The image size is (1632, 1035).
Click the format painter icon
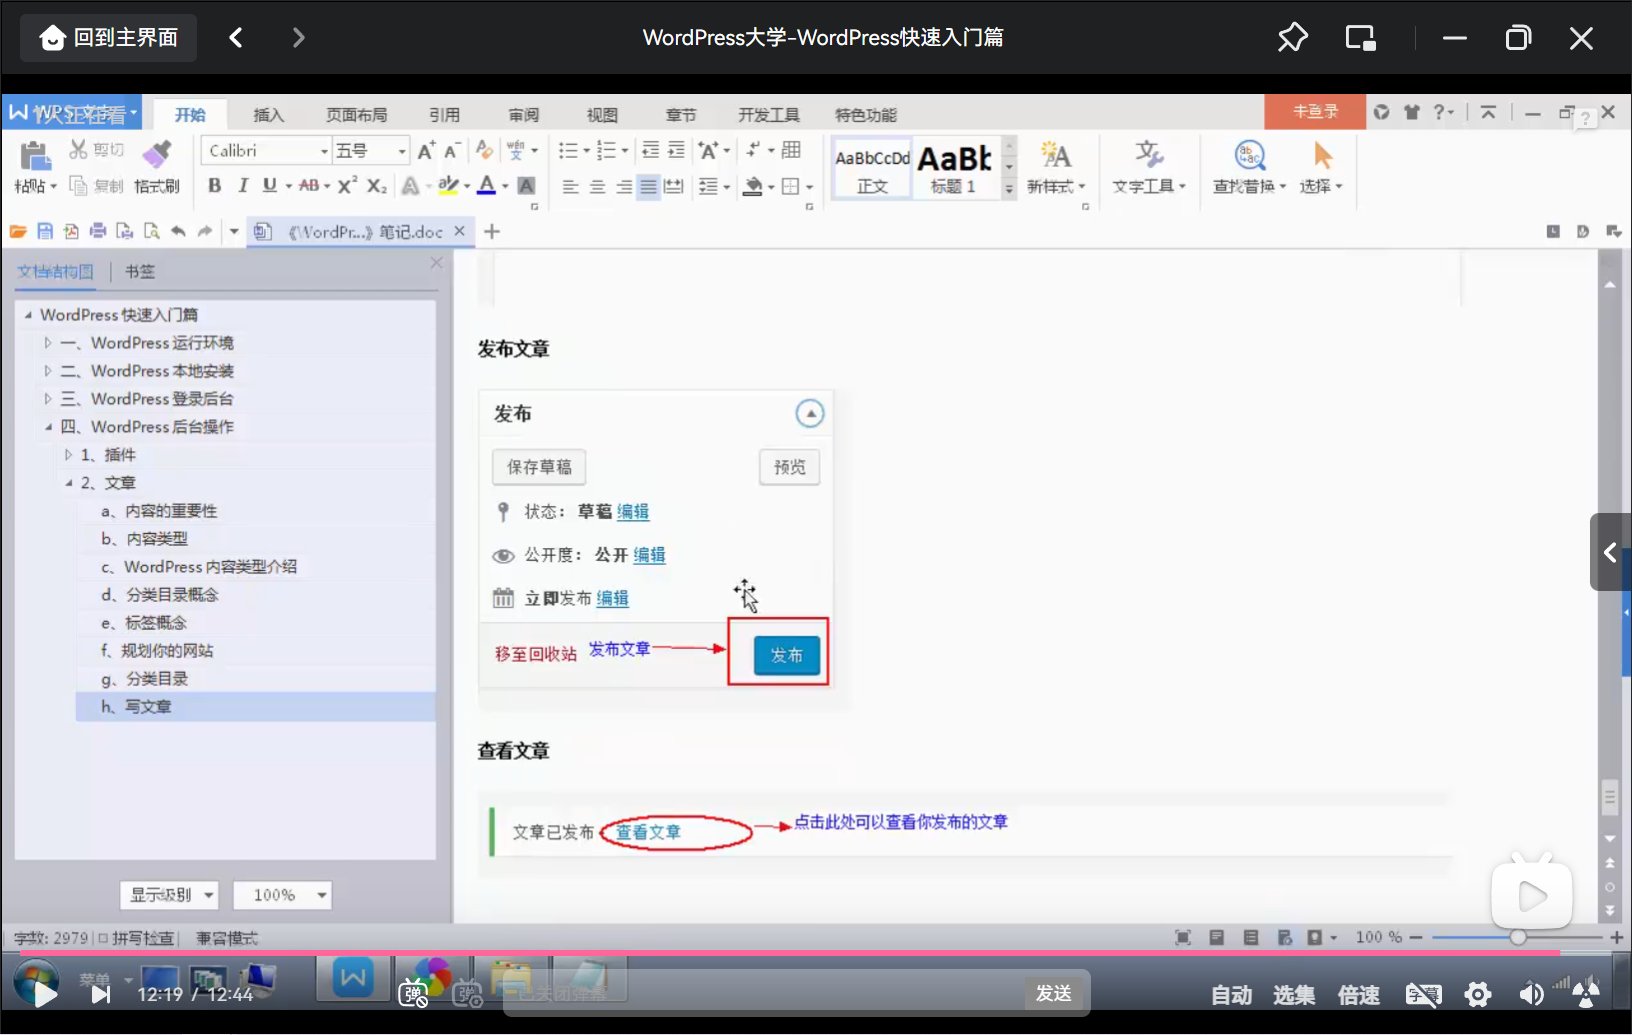tap(157, 155)
